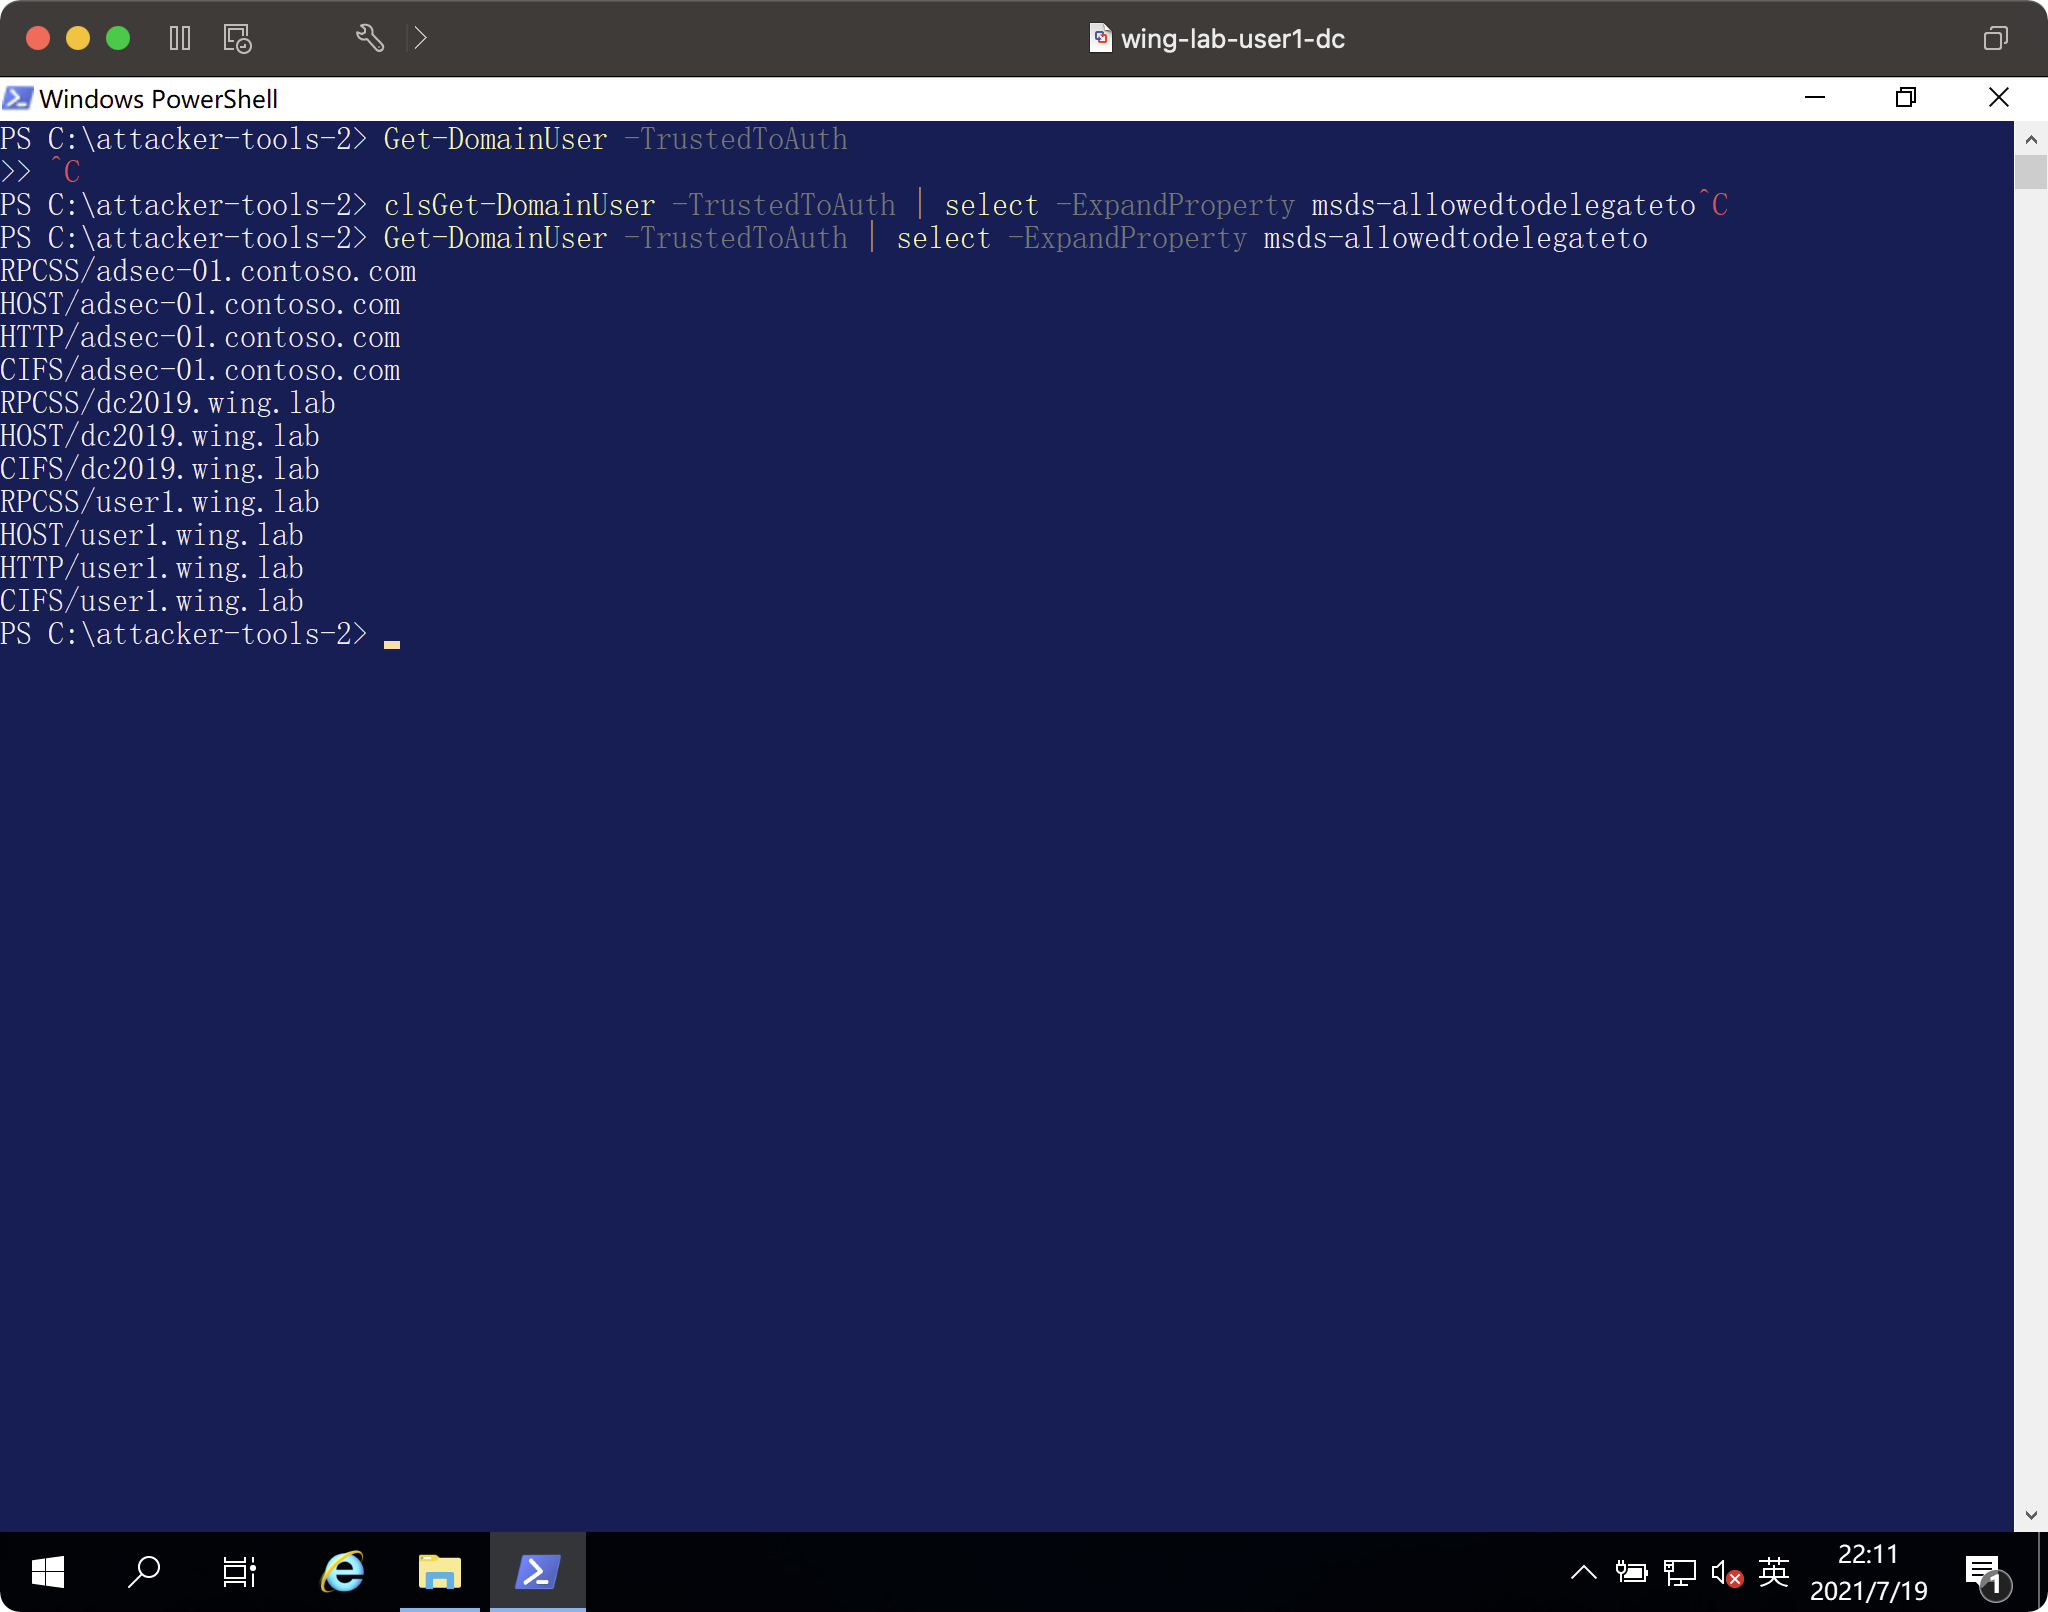Pause the virtual machine
This screenshot has width=2048, height=1612.
click(180, 38)
